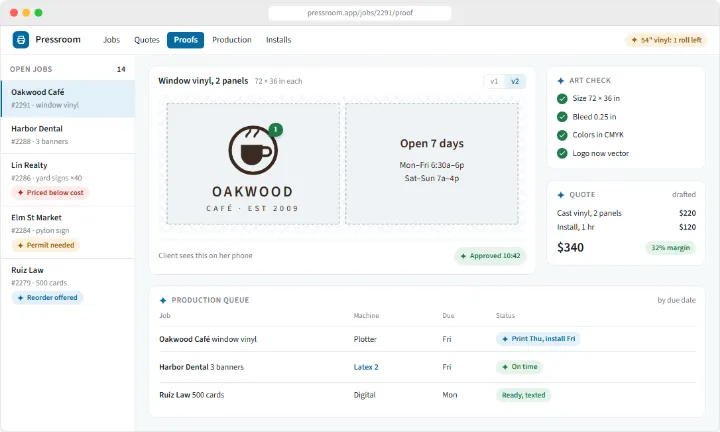Click the Status column header
Viewport: 720px width, 432px height.
(x=505, y=316)
